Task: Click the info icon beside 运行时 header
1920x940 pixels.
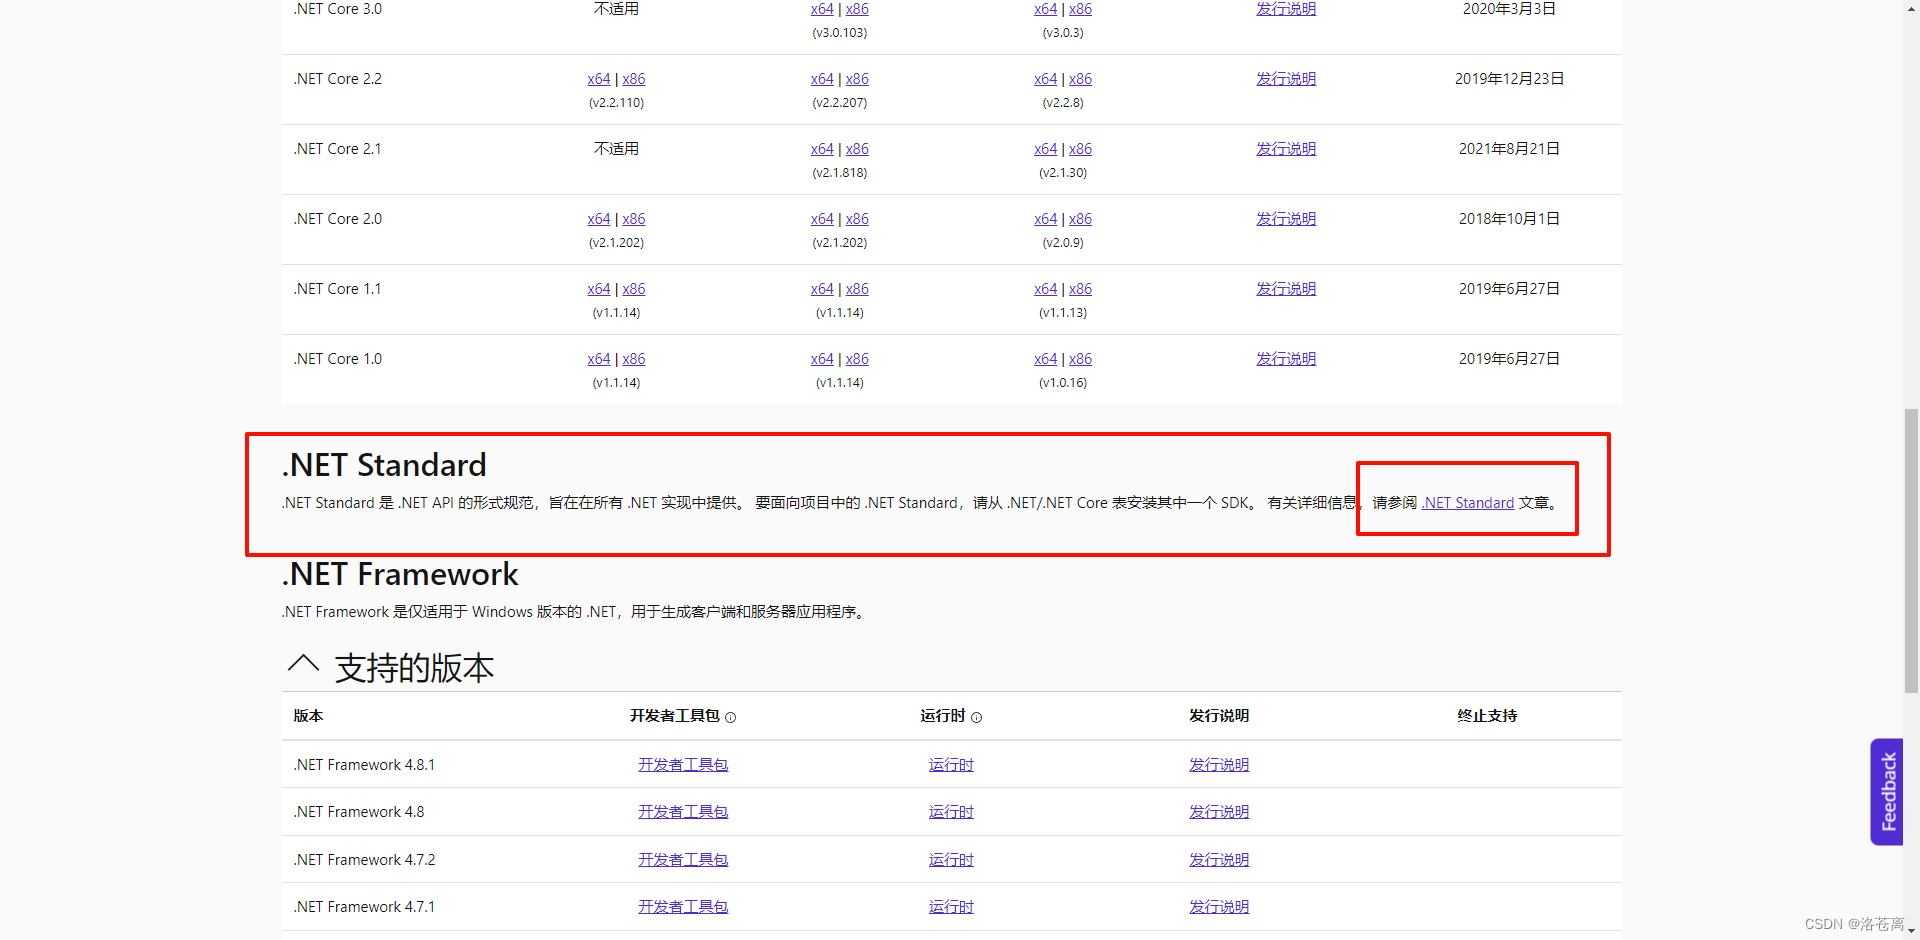Action: point(977,717)
